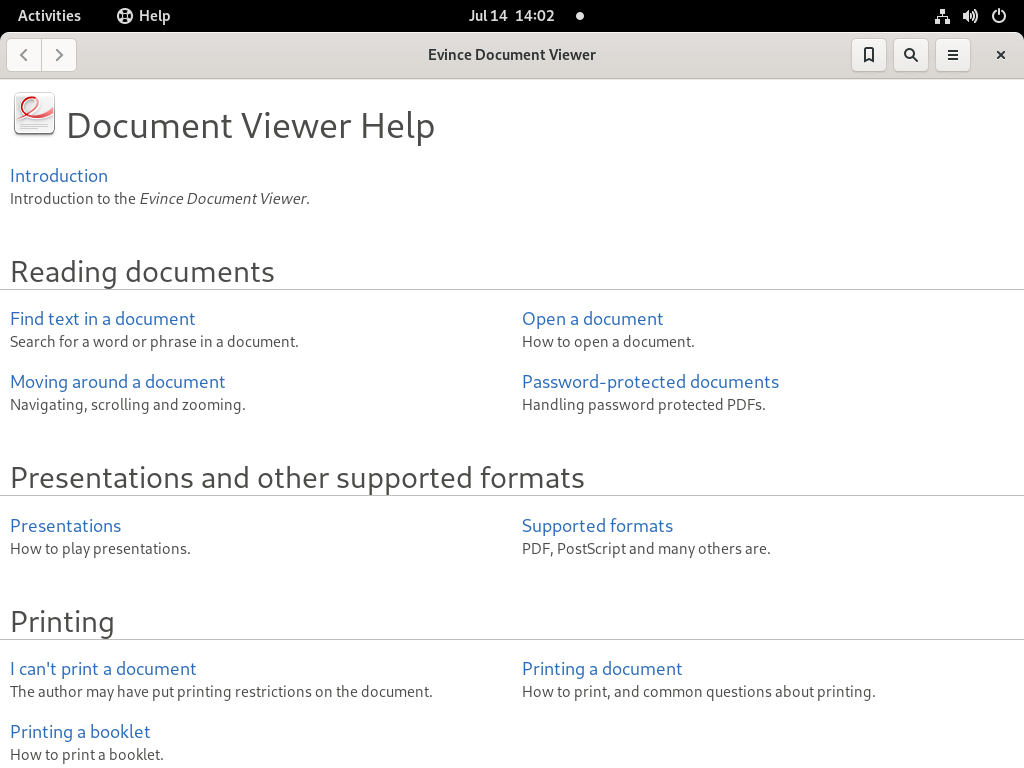The height and width of the screenshot is (768, 1024).
Task: Open 'Moving around a document' link
Action: (118, 381)
